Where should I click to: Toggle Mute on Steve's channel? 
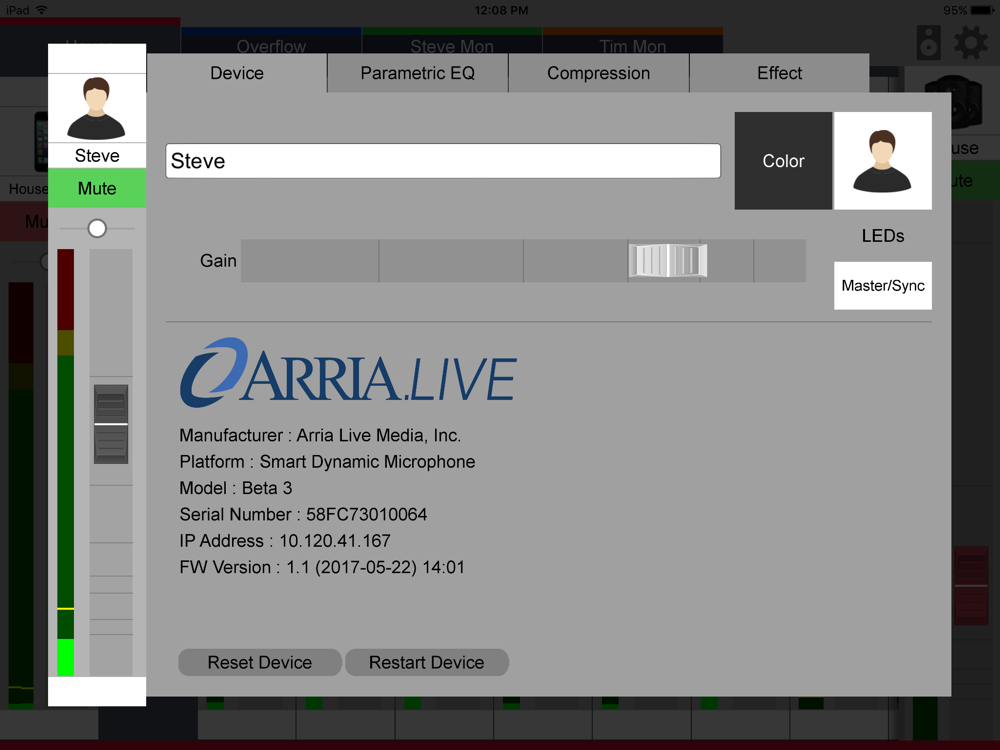(x=97, y=188)
